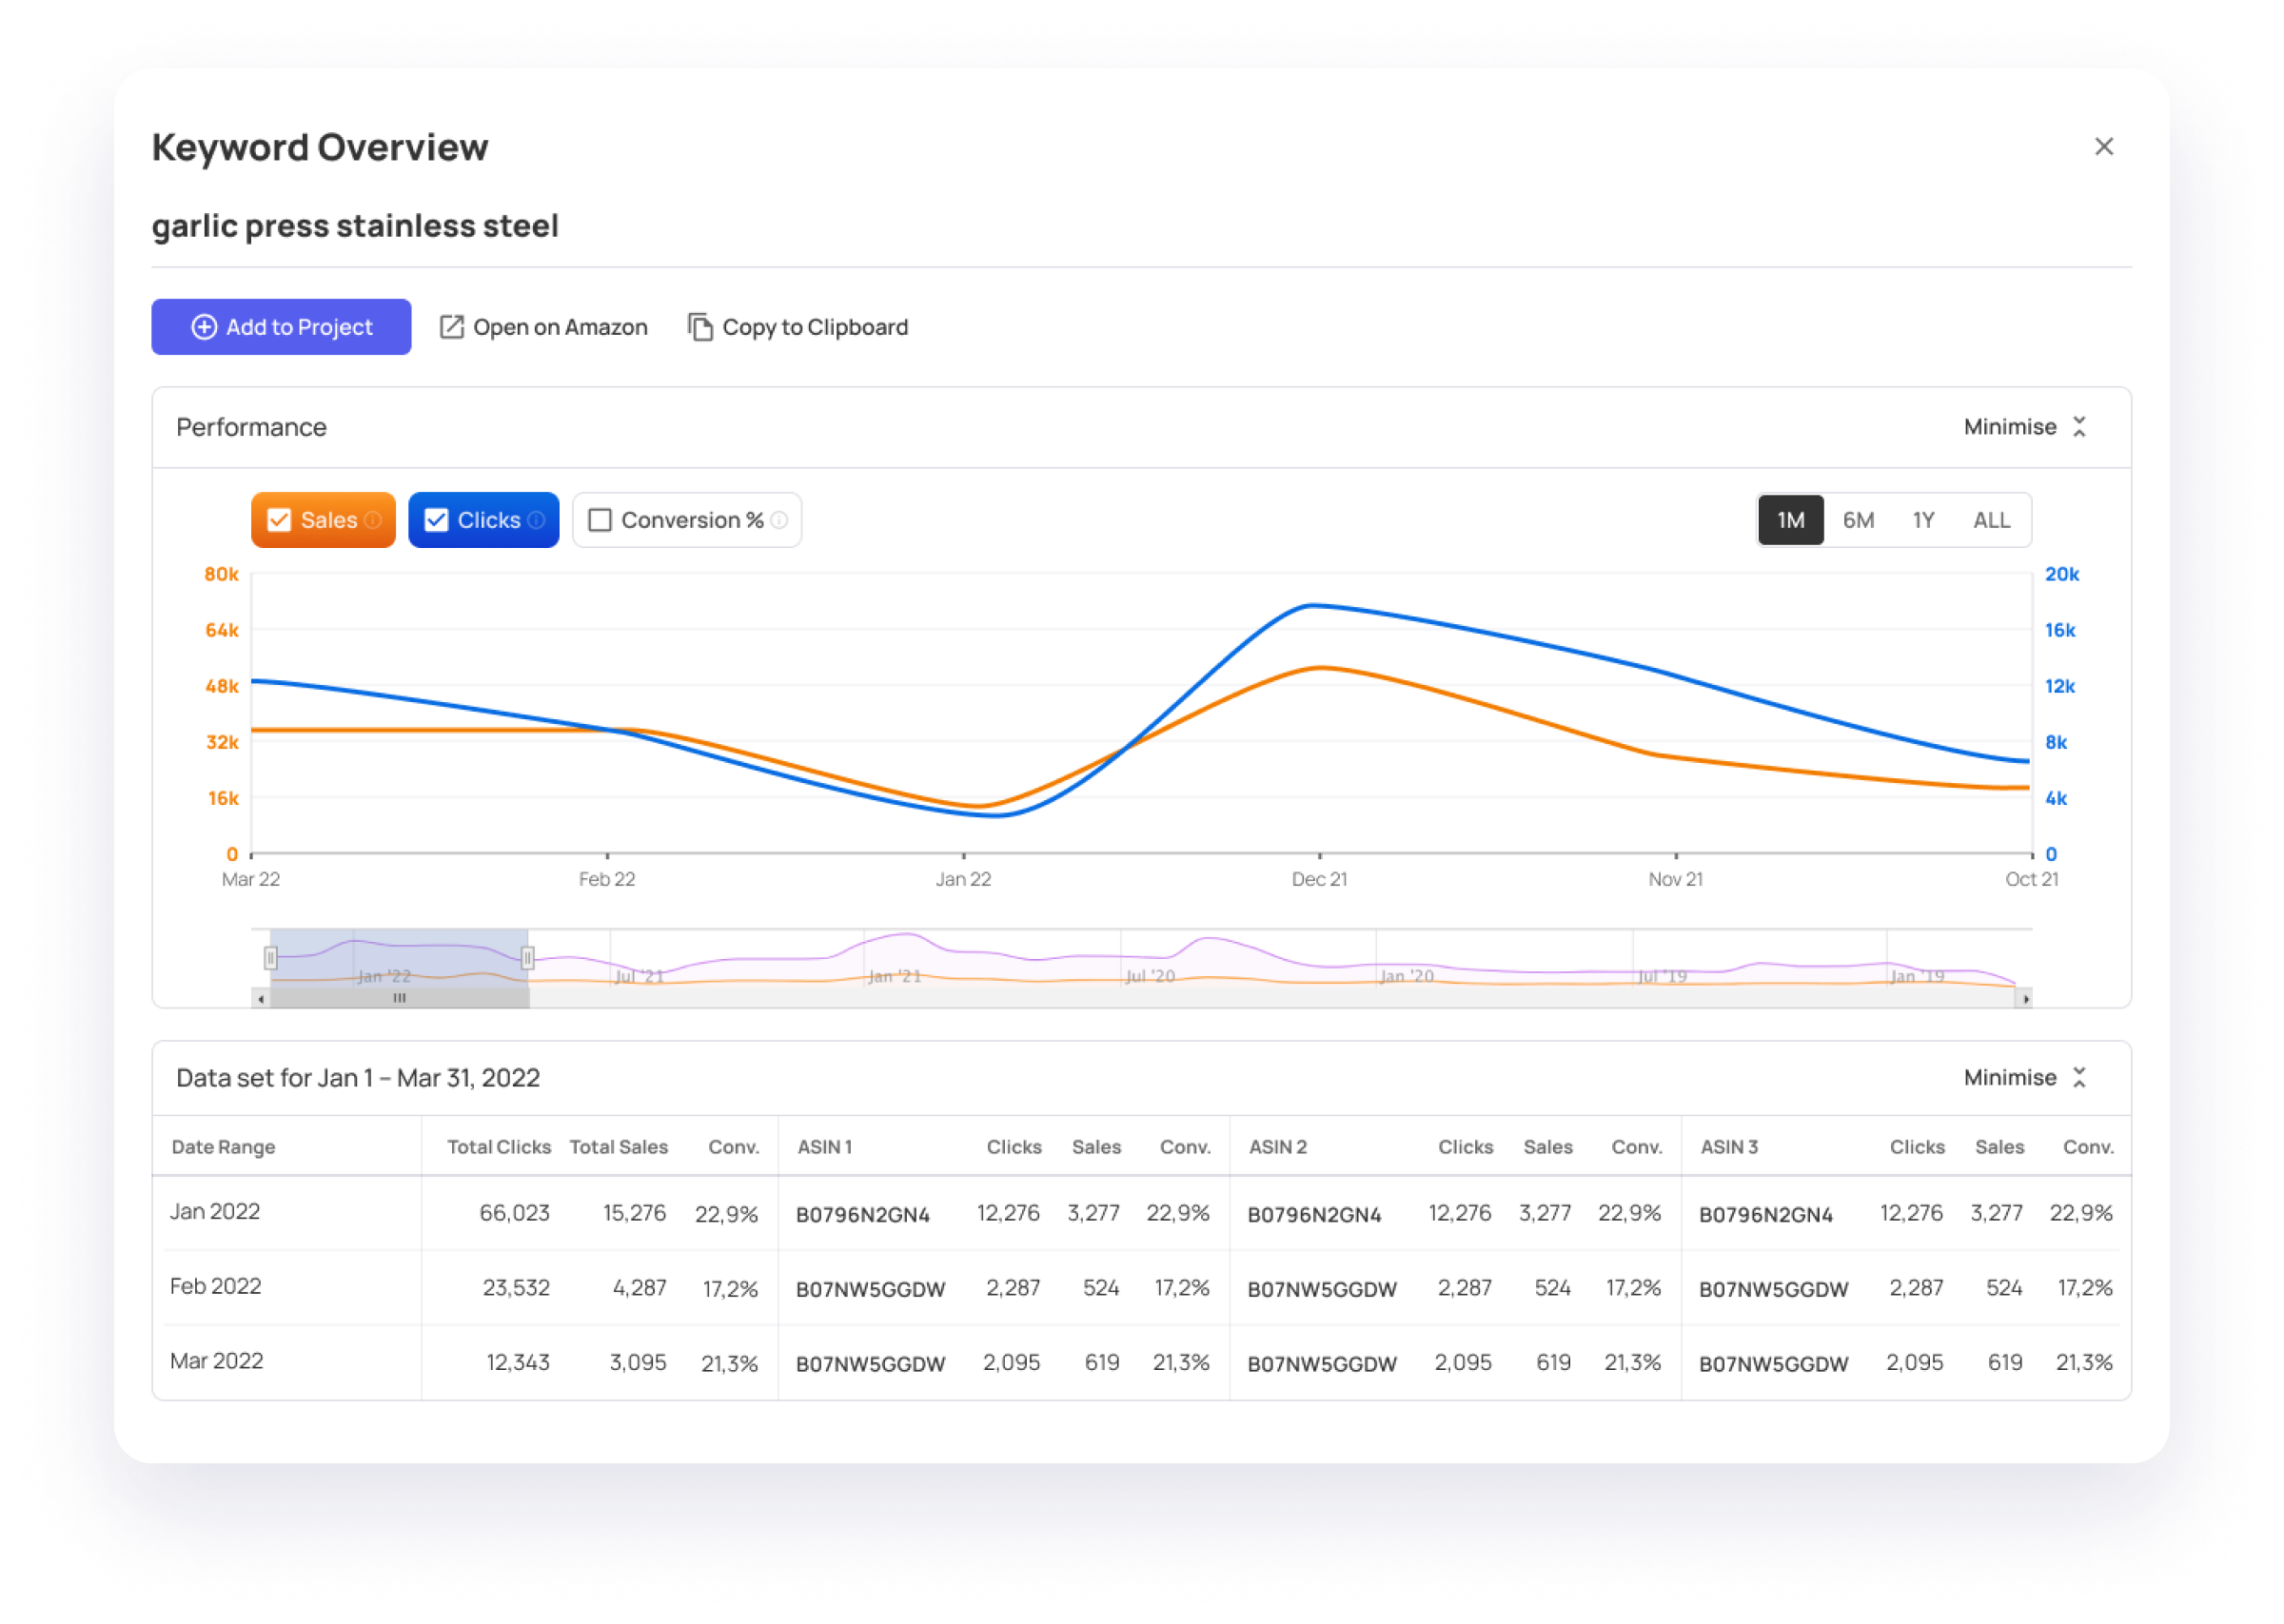This screenshot has width=2284, height=1624.
Task: Click total conversion 22,9% in Jan row
Action: tap(726, 1214)
